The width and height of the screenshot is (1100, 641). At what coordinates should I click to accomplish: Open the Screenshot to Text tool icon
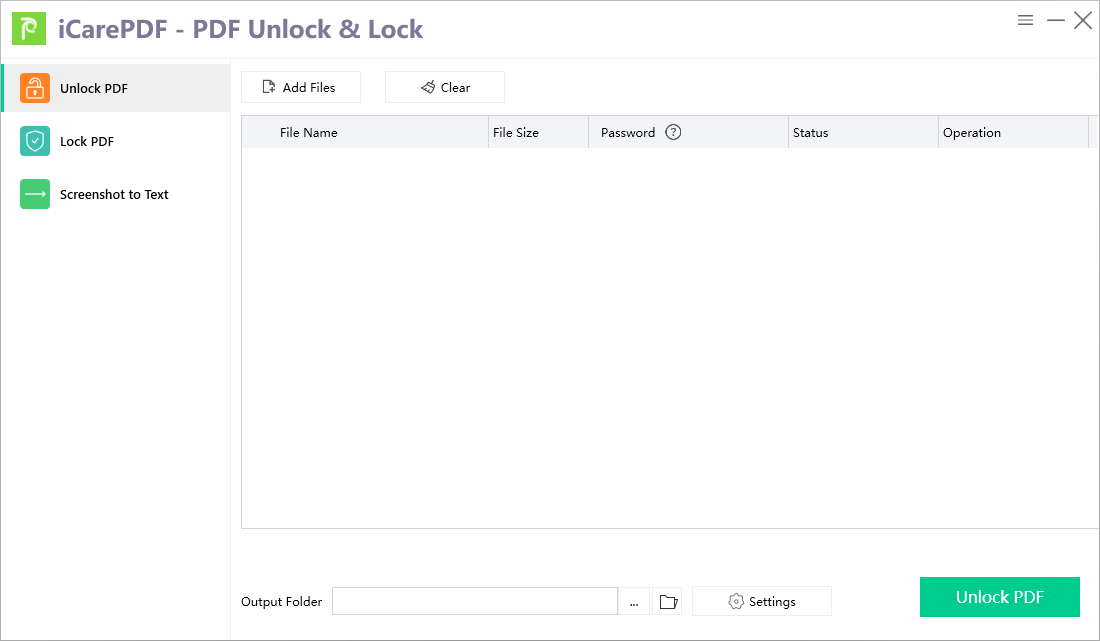(35, 194)
